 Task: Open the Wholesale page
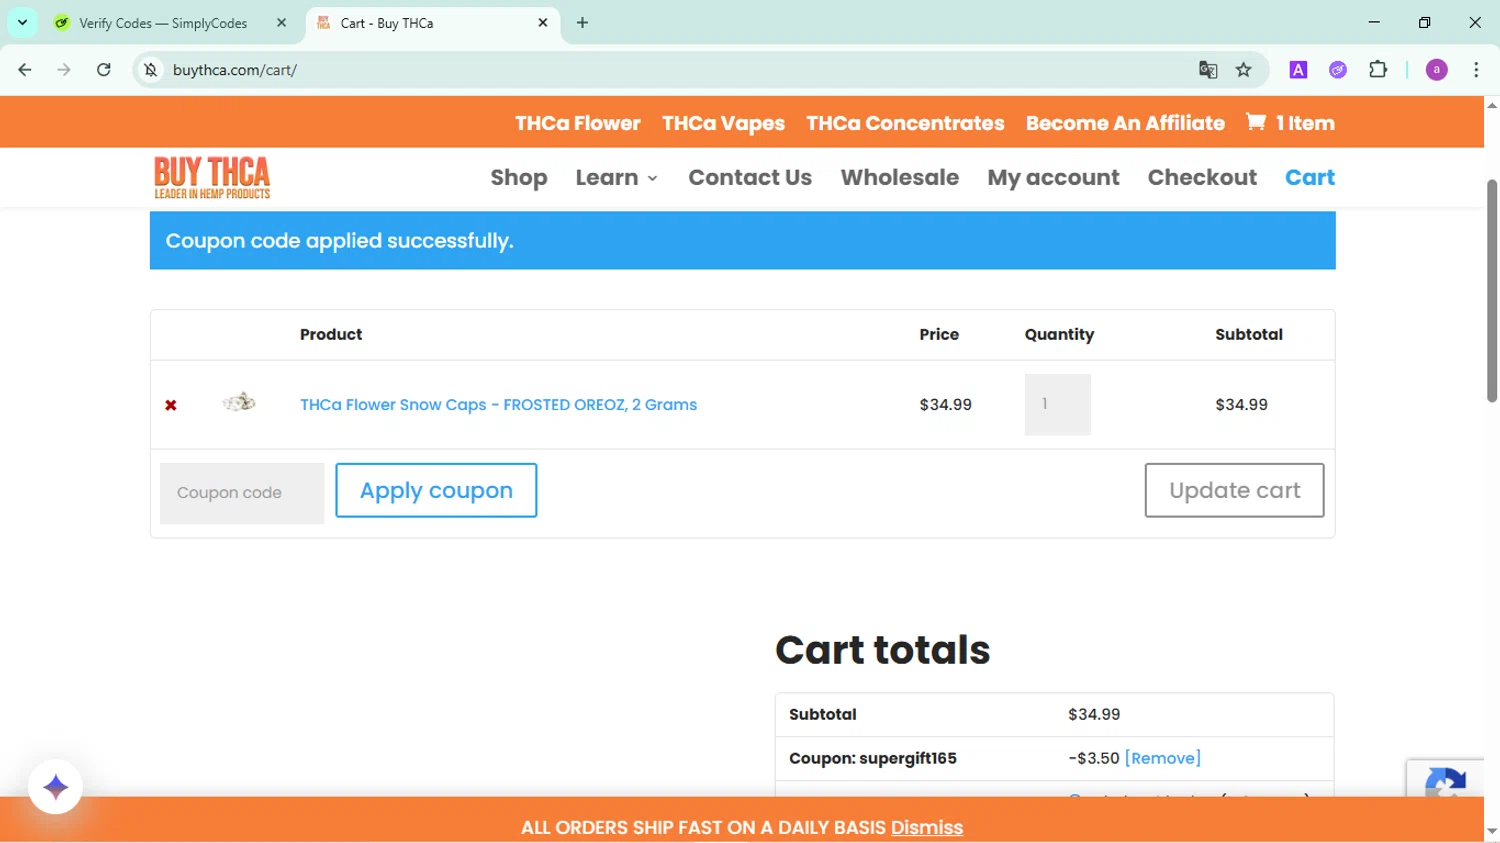(x=900, y=178)
